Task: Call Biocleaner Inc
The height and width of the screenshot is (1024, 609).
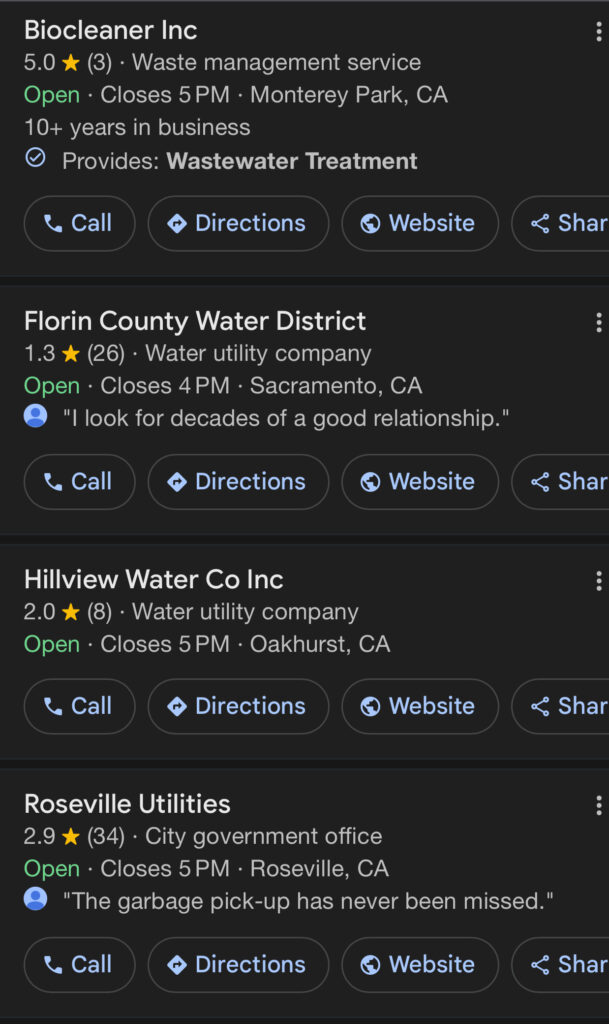Action: [79, 223]
